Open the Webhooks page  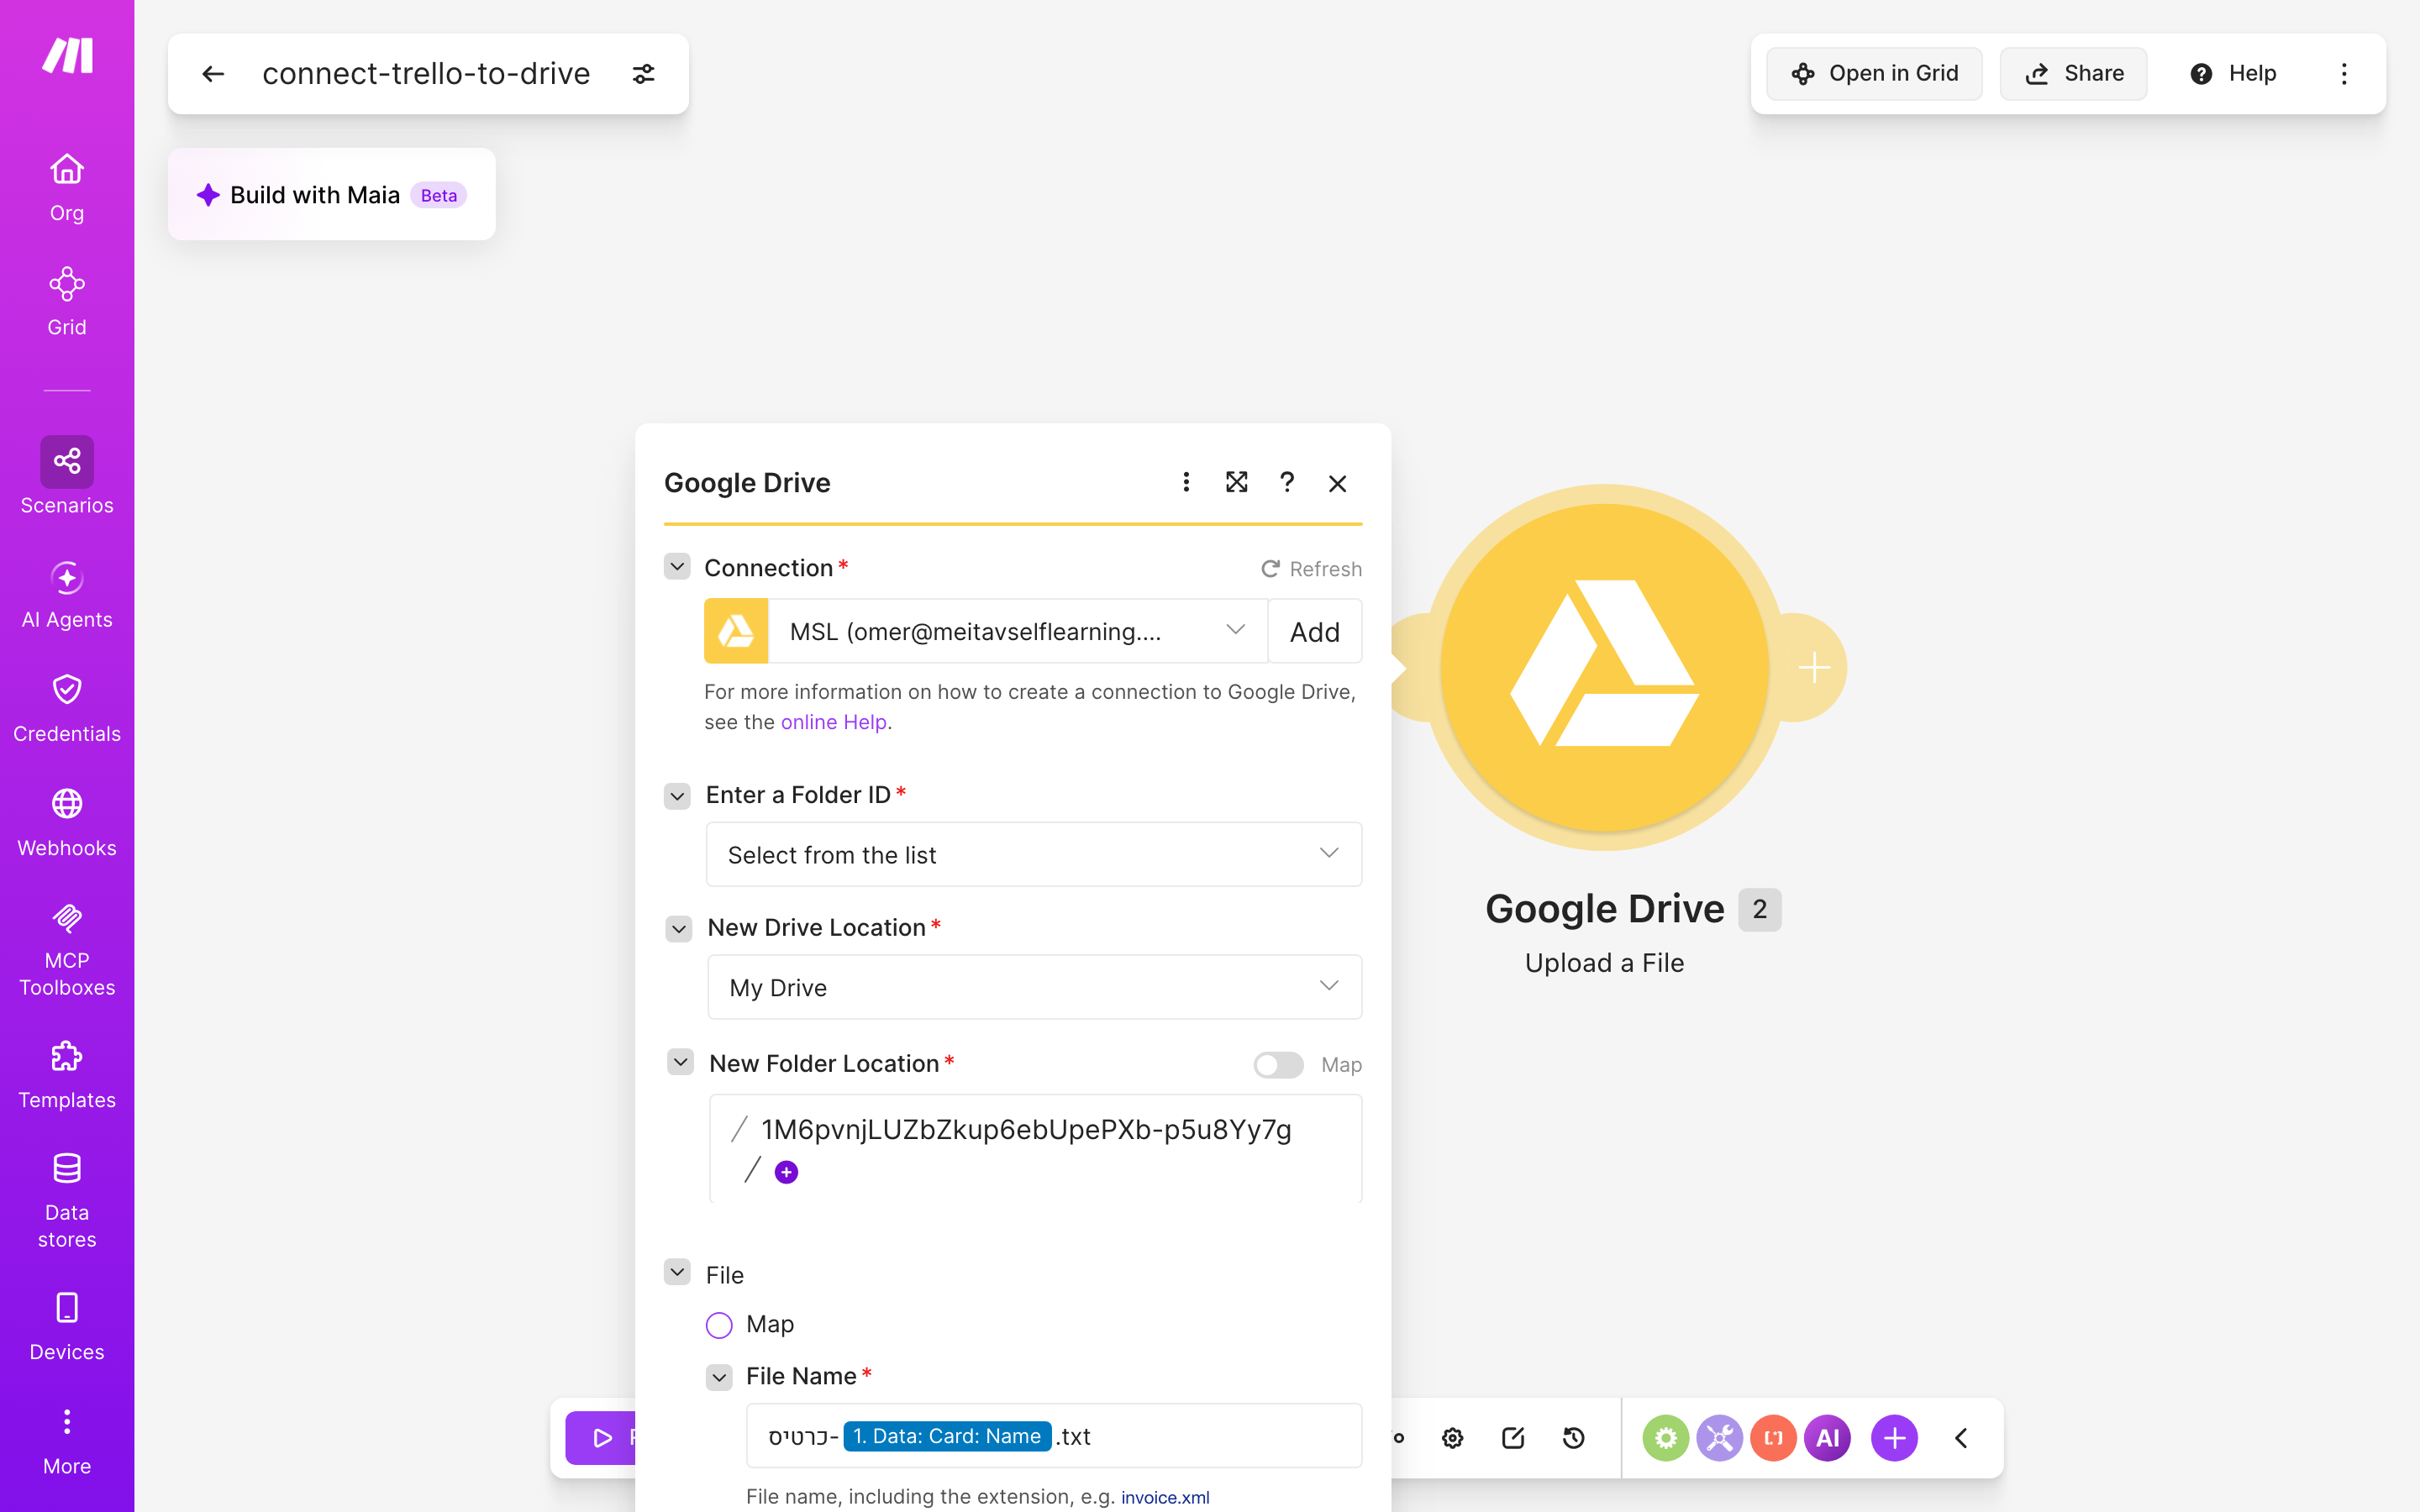tap(67, 823)
